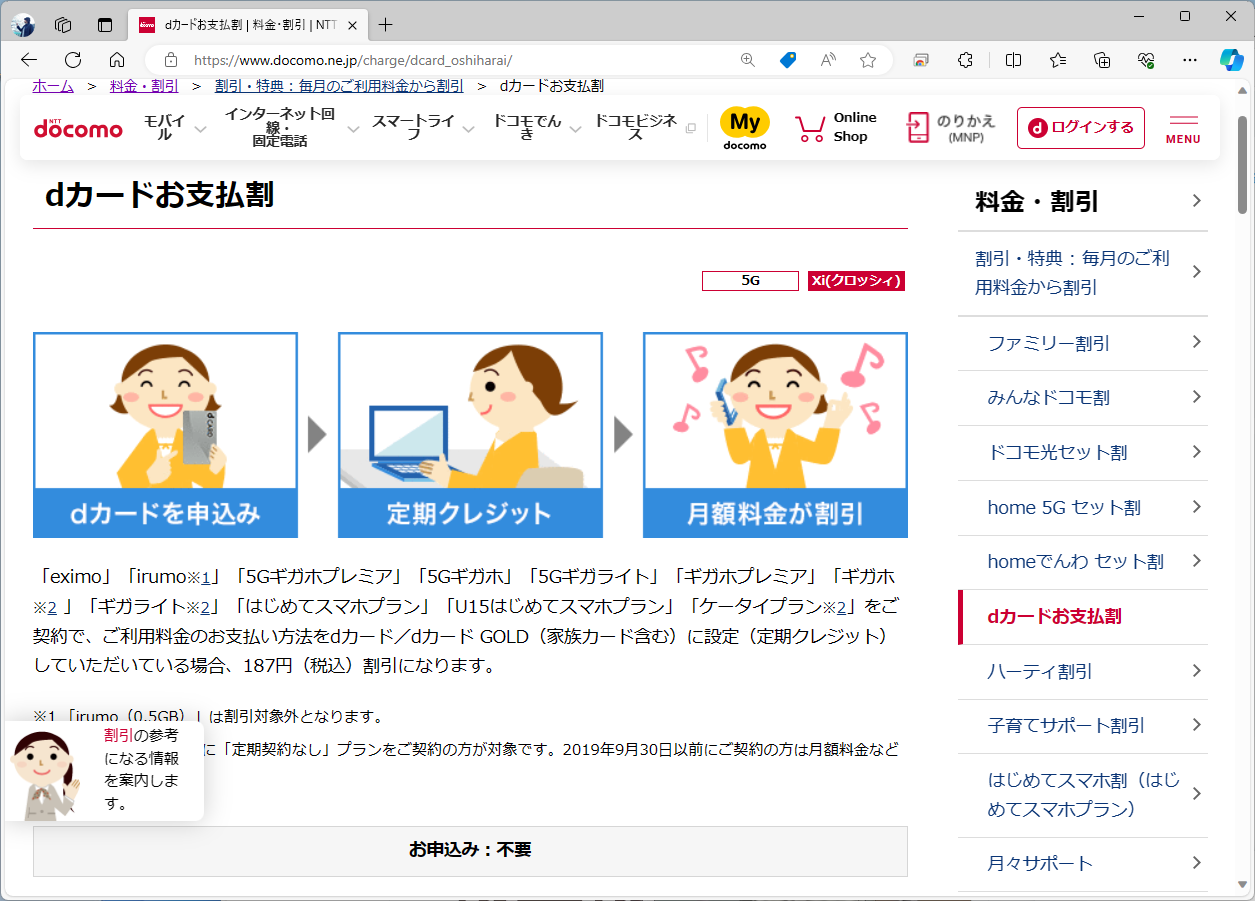Open Copilot in the browser toolbar
Screen dimensions: 1255x901
coord(1230,60)
